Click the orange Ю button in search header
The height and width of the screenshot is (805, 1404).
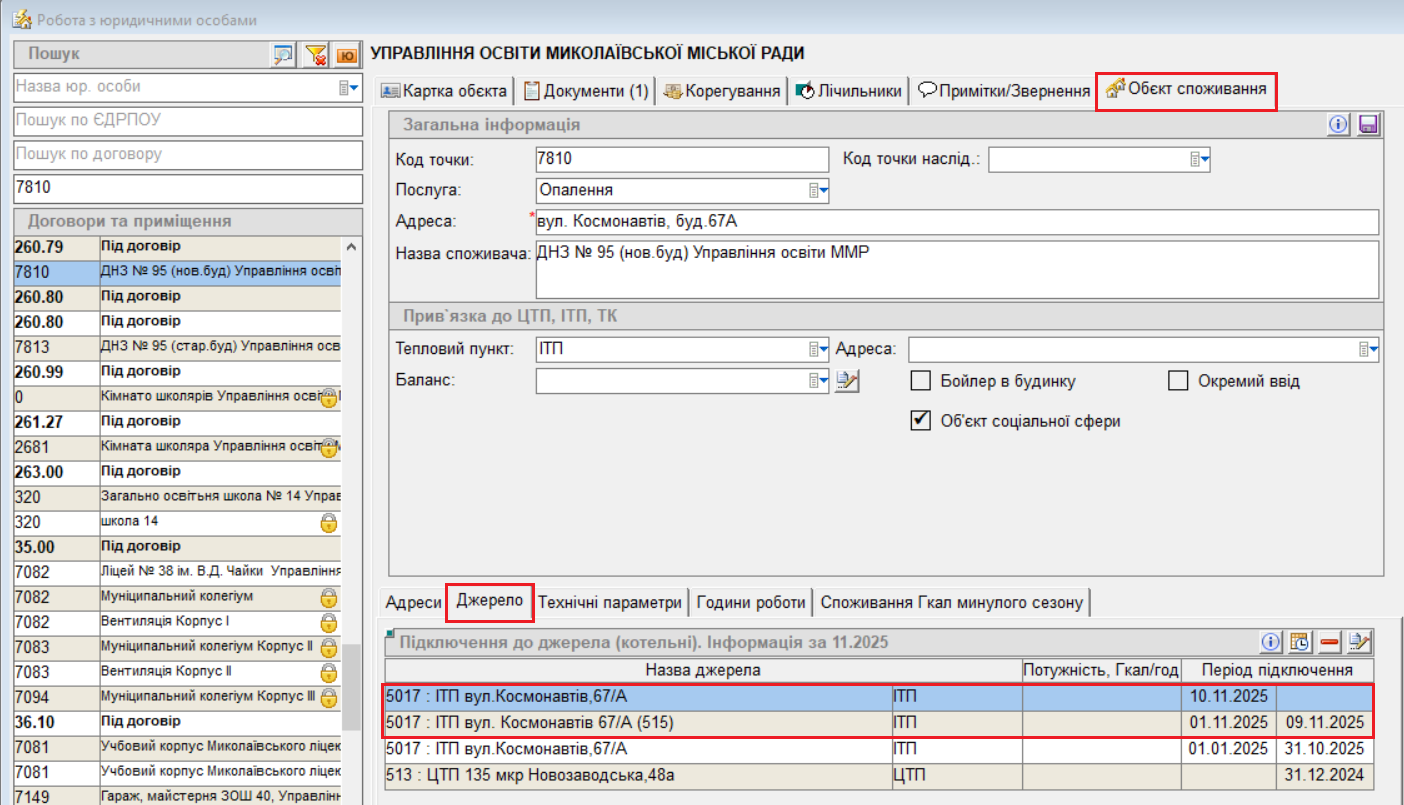pos(347,55)
